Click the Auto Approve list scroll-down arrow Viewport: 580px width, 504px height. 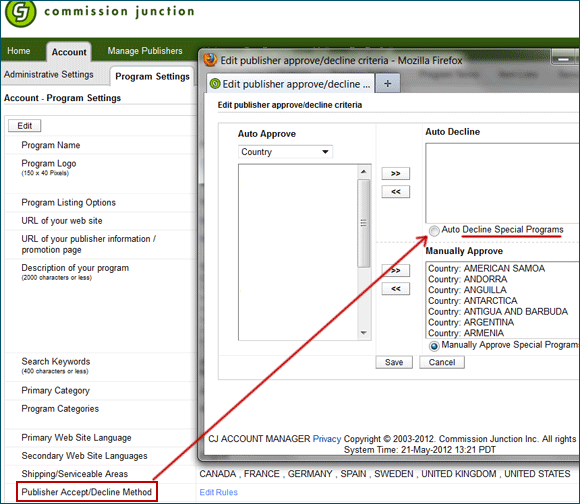click(x=364, y=333)
